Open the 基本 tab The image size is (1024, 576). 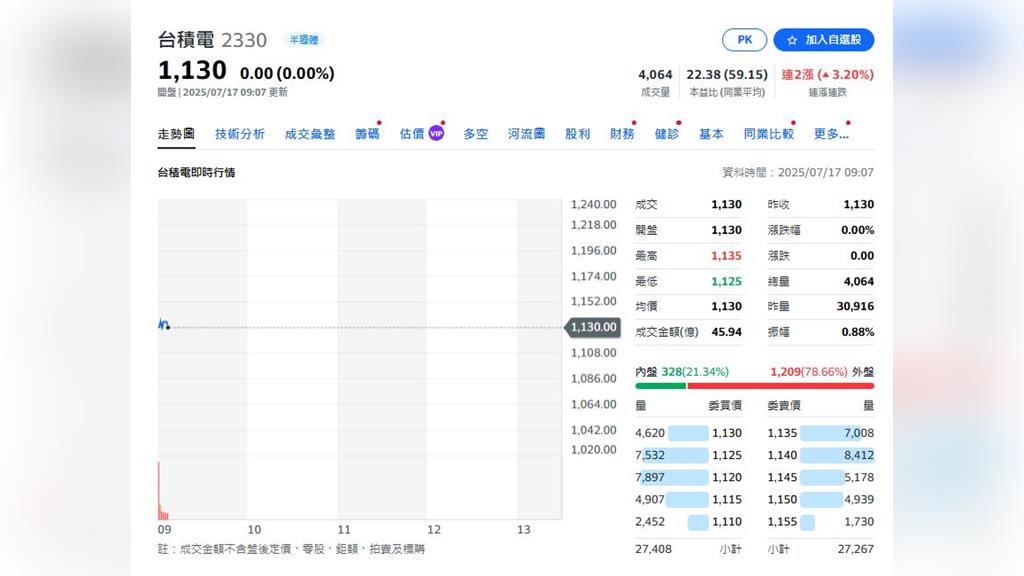pos(711,134)
